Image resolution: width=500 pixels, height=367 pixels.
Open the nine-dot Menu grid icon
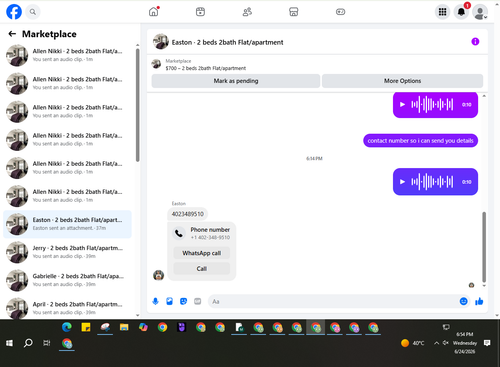[442, 12]
